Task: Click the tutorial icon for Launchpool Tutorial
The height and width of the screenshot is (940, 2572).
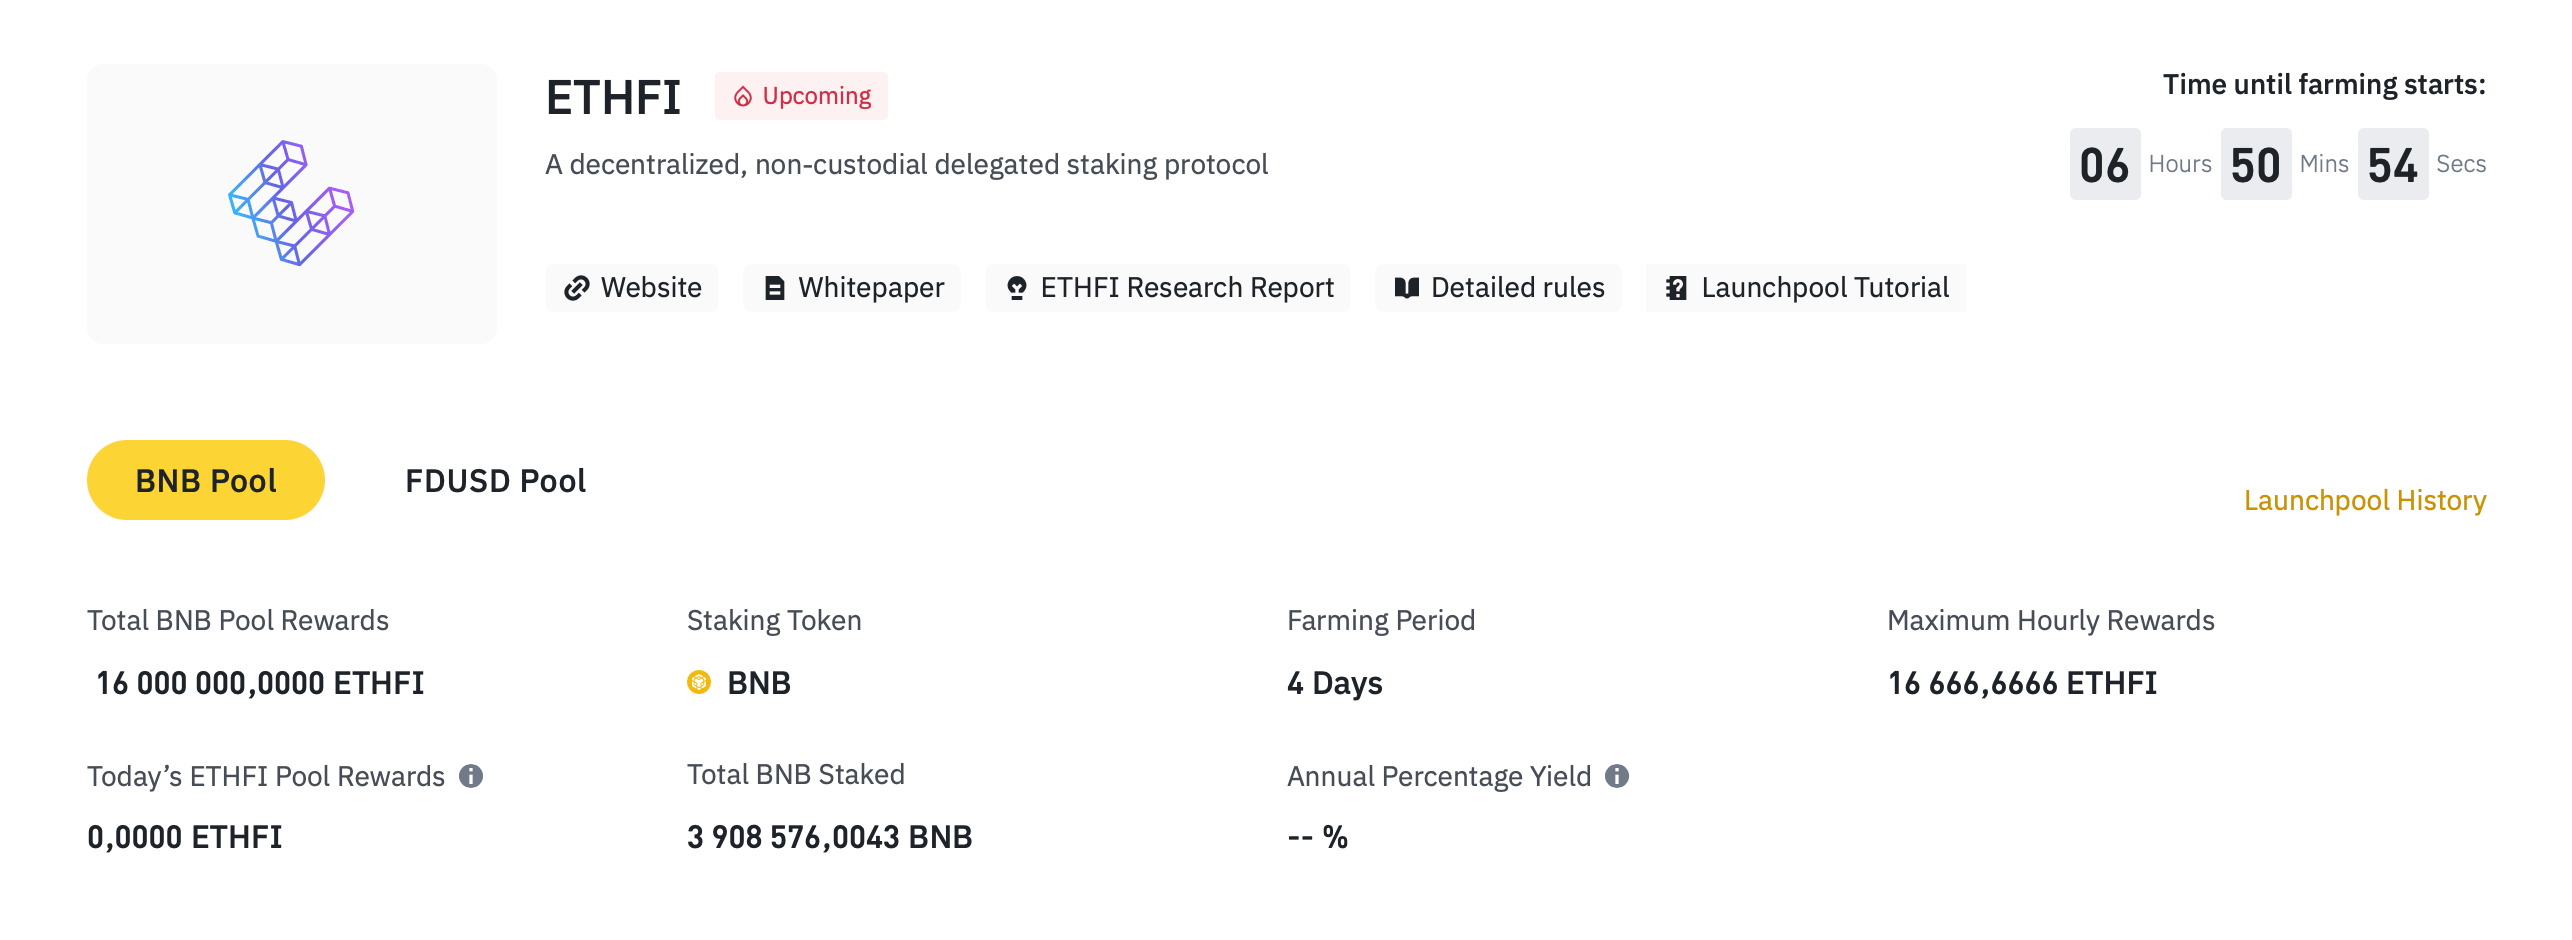Action: pyautogui.click(x=1676, y=288)
